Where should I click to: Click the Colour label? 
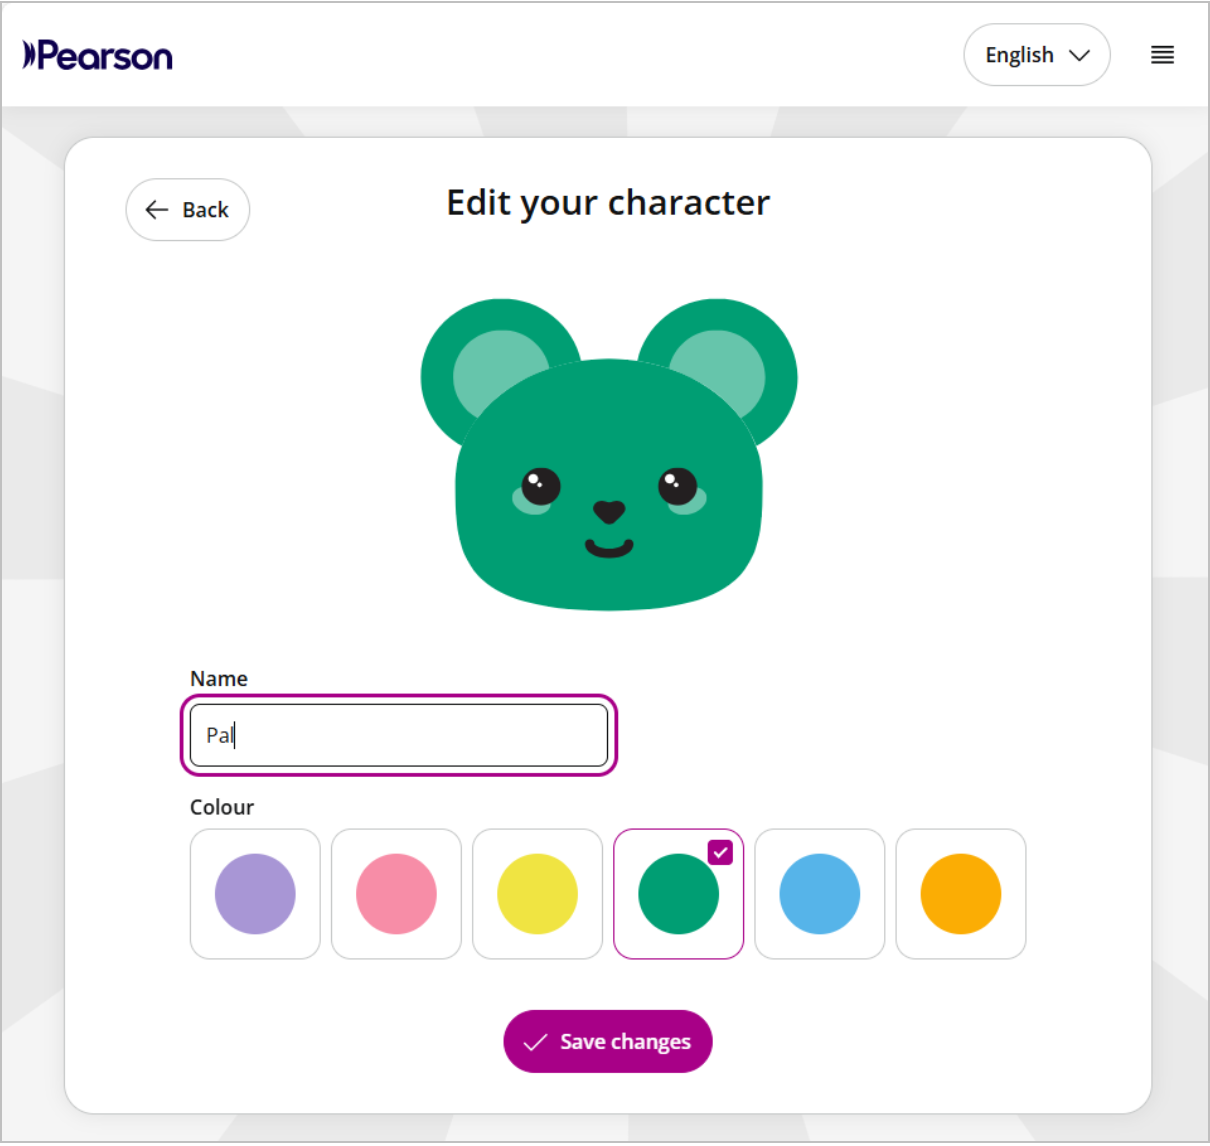click(x=222, y=807)
